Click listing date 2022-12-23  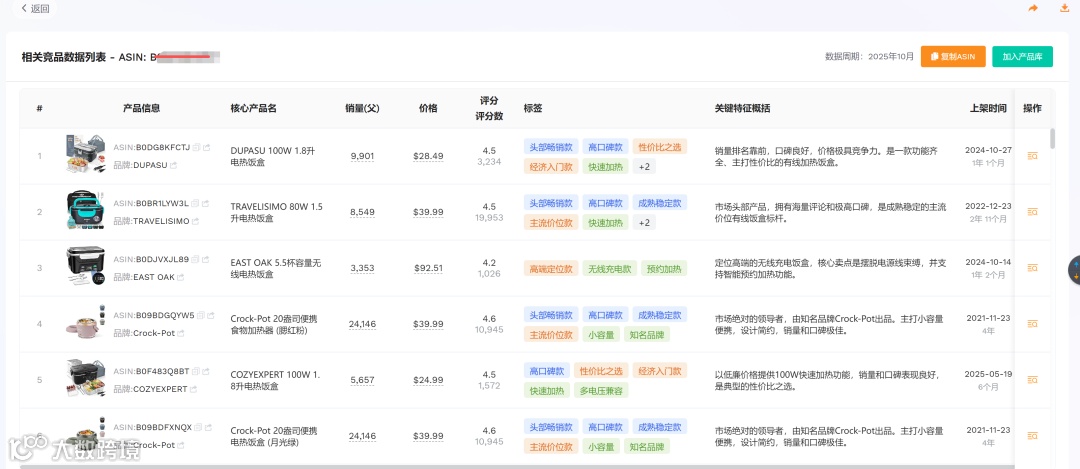(x=988, y=206)
